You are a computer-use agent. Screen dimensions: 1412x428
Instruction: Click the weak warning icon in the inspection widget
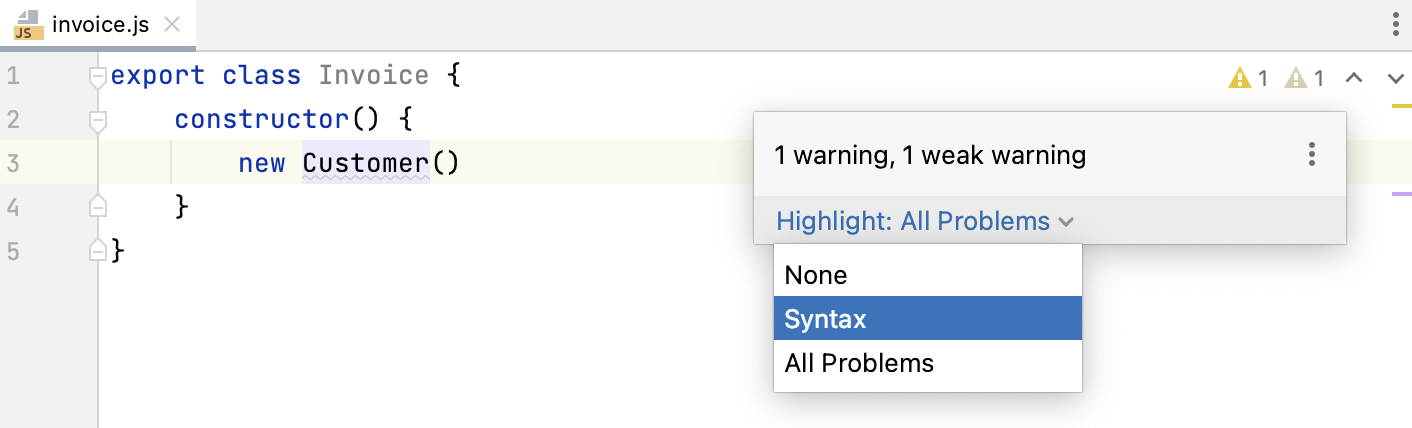pos(1296,78)
